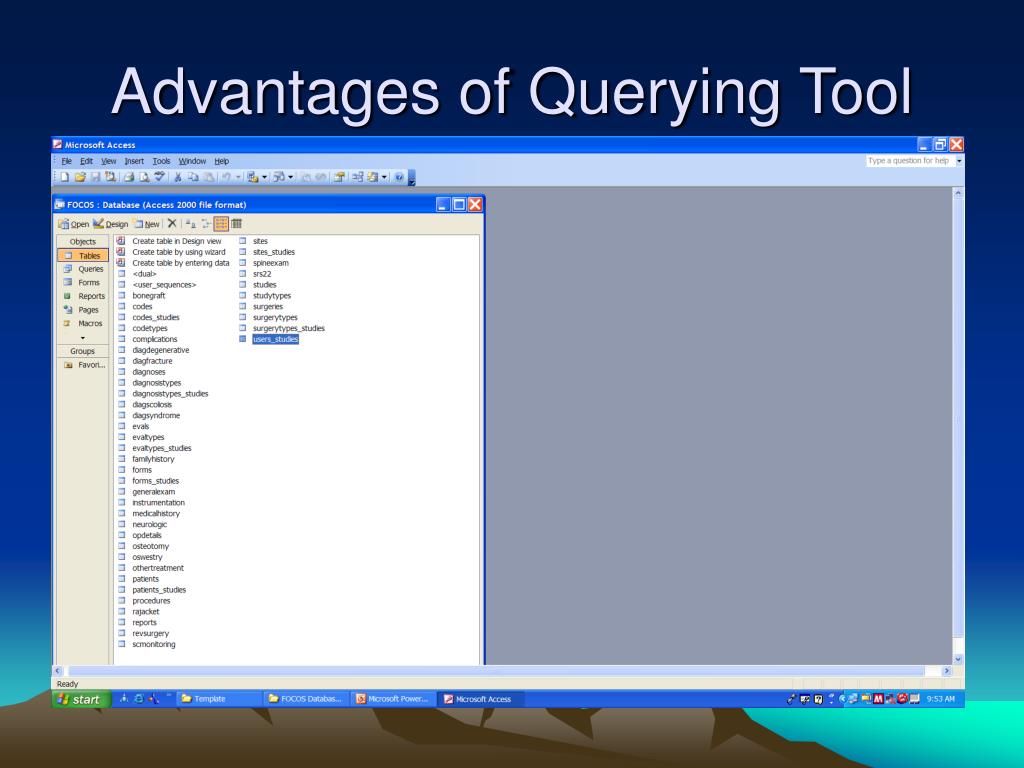Open the Insert menu

click(134, 161)
